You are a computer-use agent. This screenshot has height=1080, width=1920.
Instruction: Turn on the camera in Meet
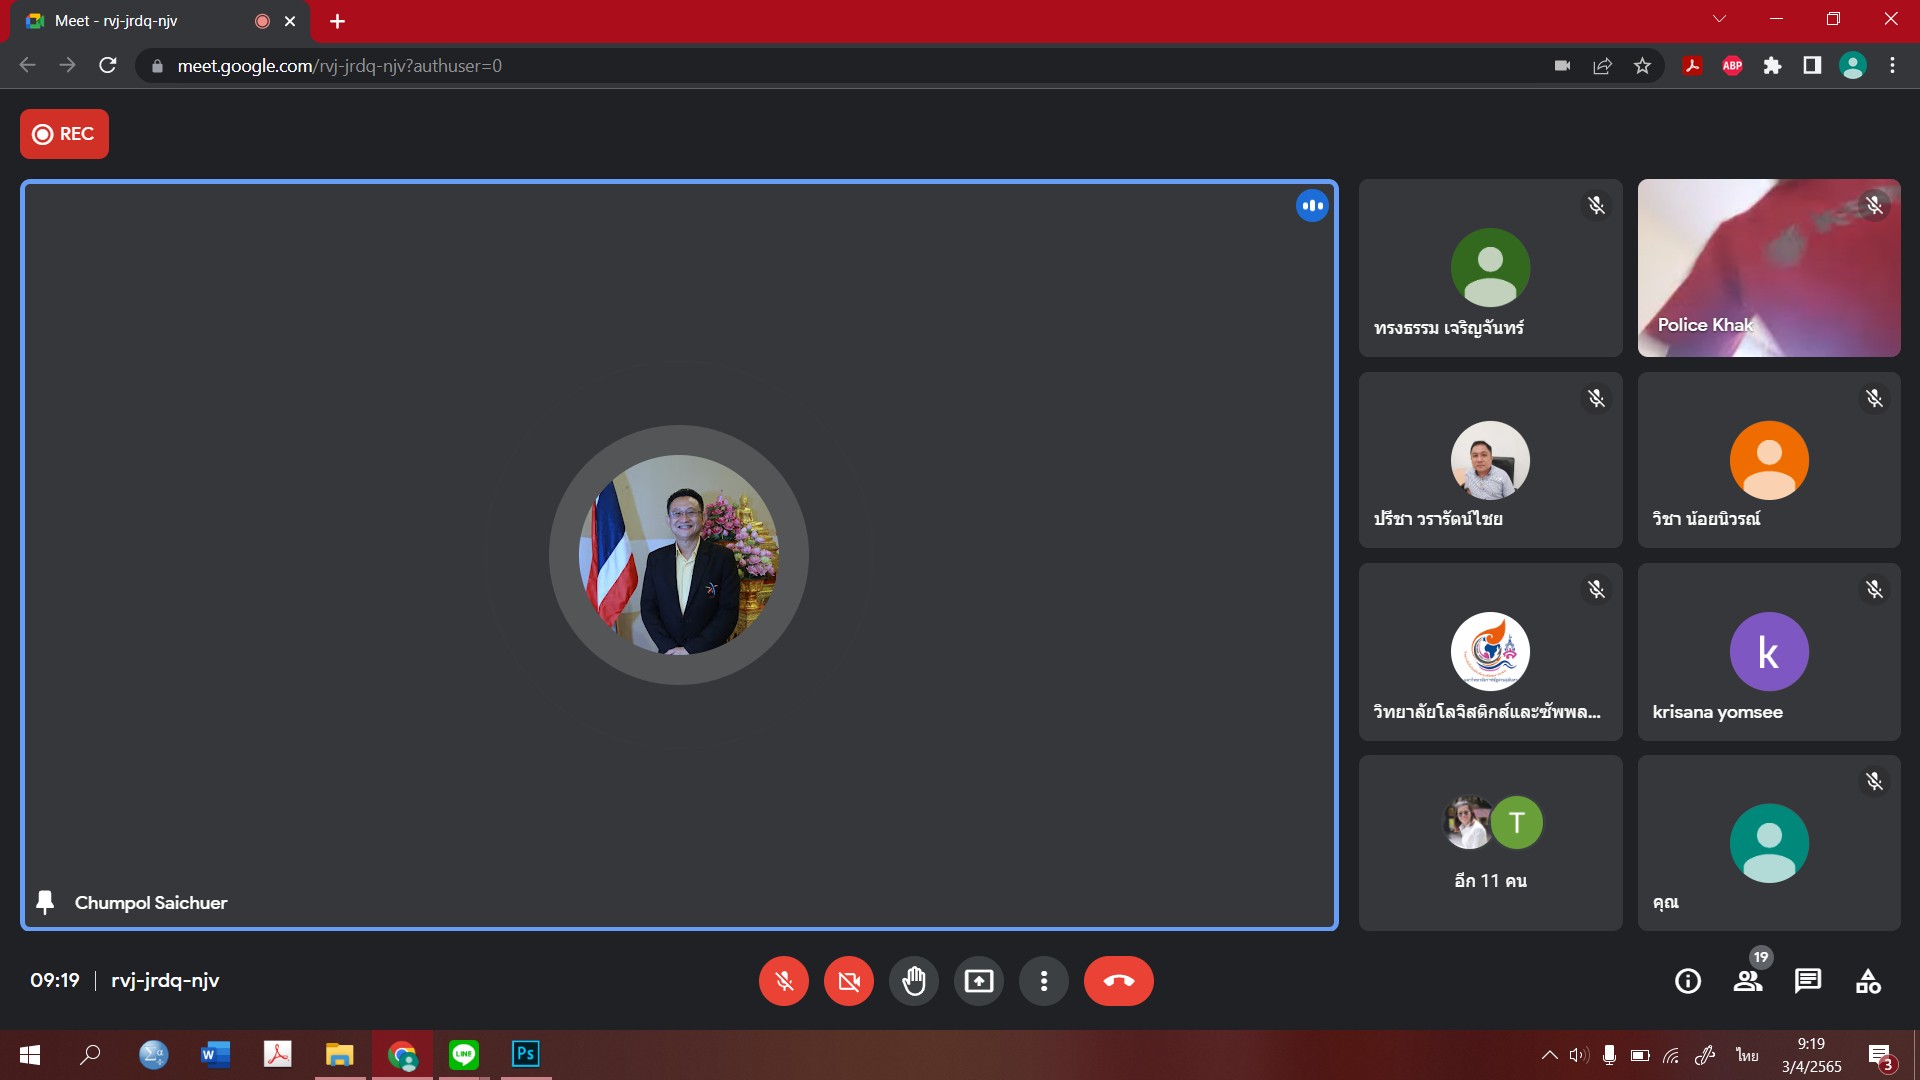click(x=848, y=981)
